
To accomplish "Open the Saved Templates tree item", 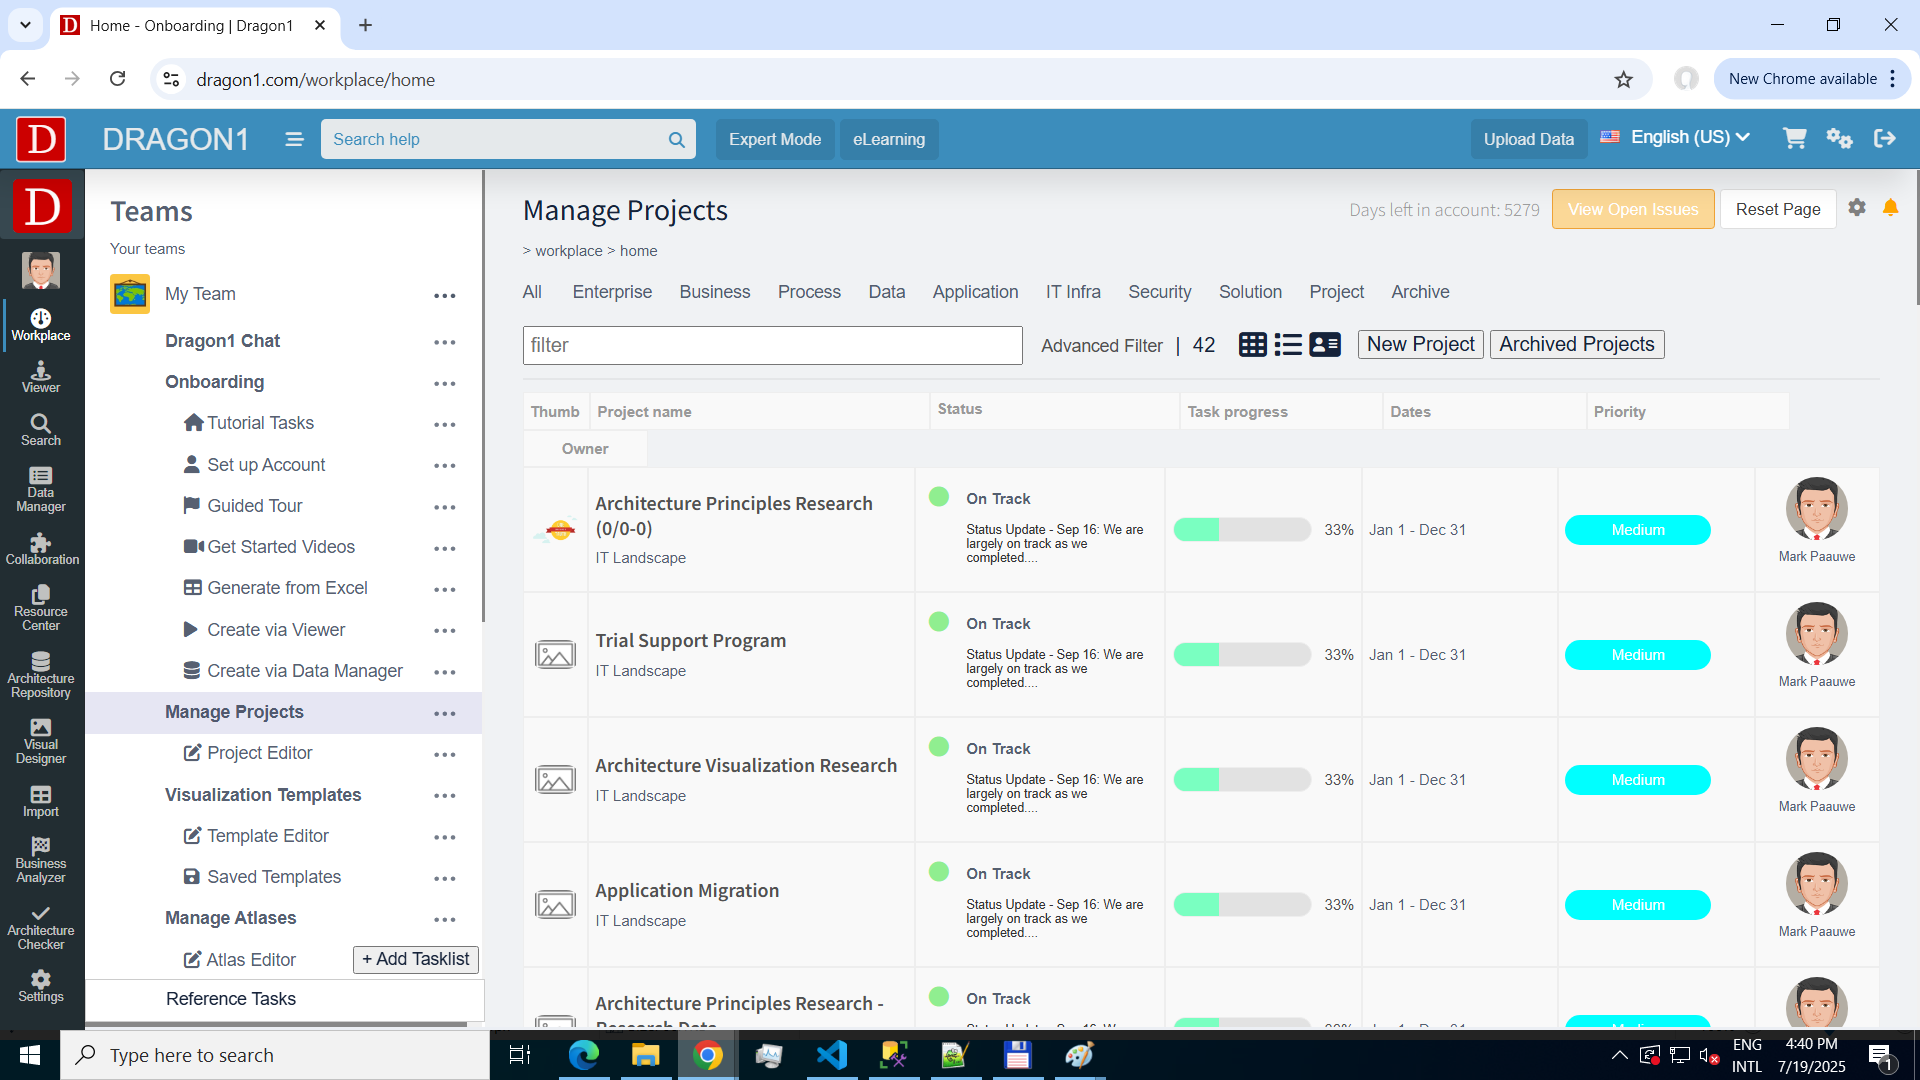I will pos(264,877).
